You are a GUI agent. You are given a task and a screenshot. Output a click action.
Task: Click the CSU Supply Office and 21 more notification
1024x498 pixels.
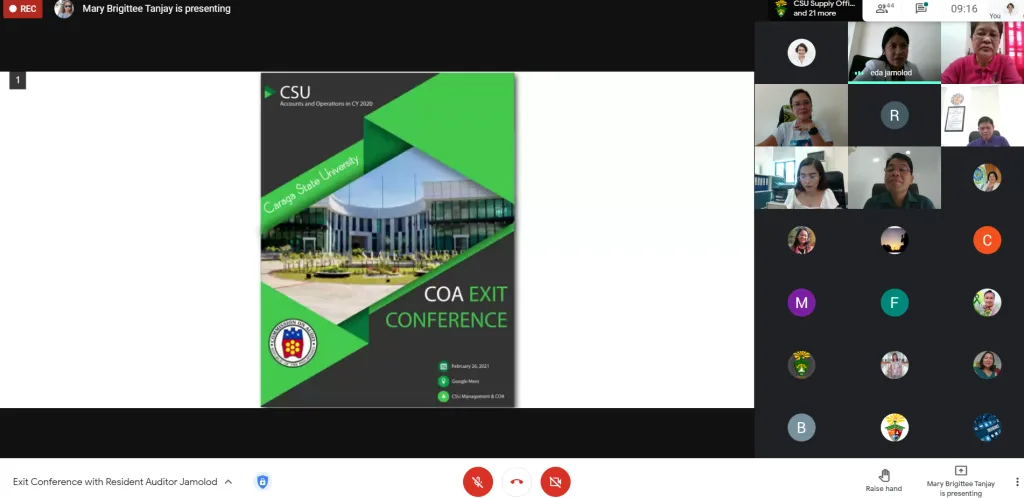point(817,9)
